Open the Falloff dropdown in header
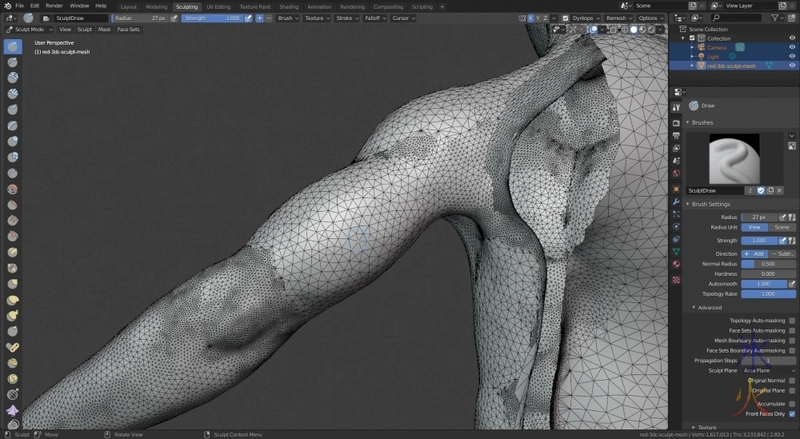The width and height of the screenshot is (800, 439). (x=375, y=18)
